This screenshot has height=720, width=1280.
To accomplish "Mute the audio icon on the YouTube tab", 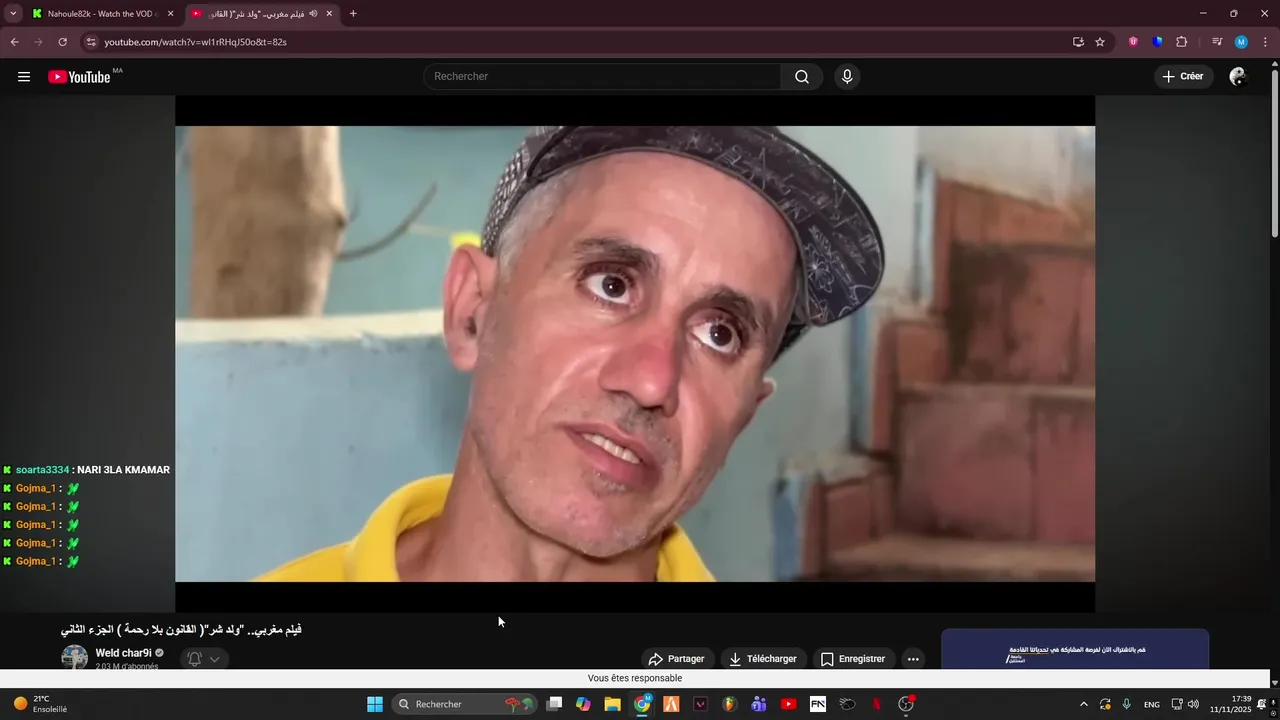I will (x=313, y=14).
